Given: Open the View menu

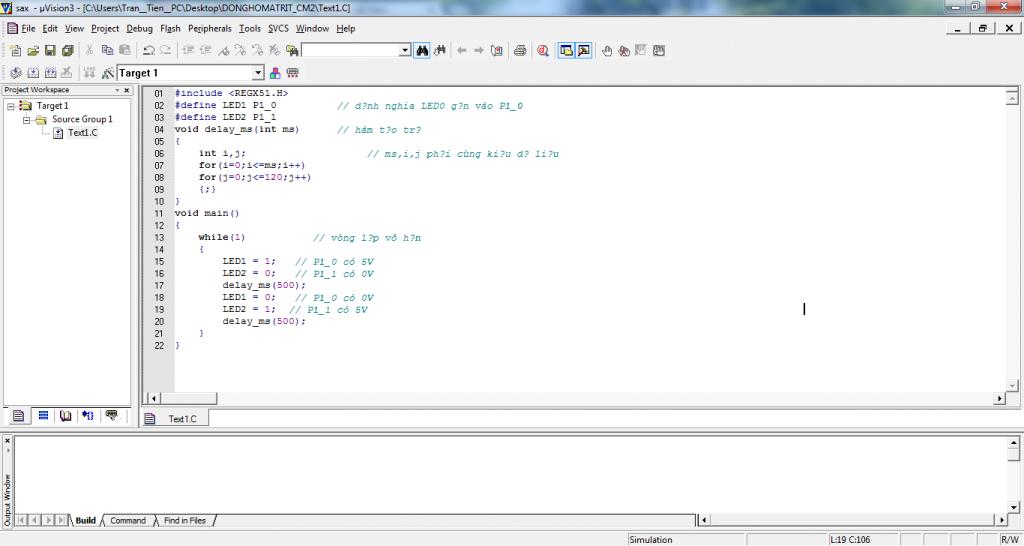Looking at the screenshot, I should (x=74, y=28).
